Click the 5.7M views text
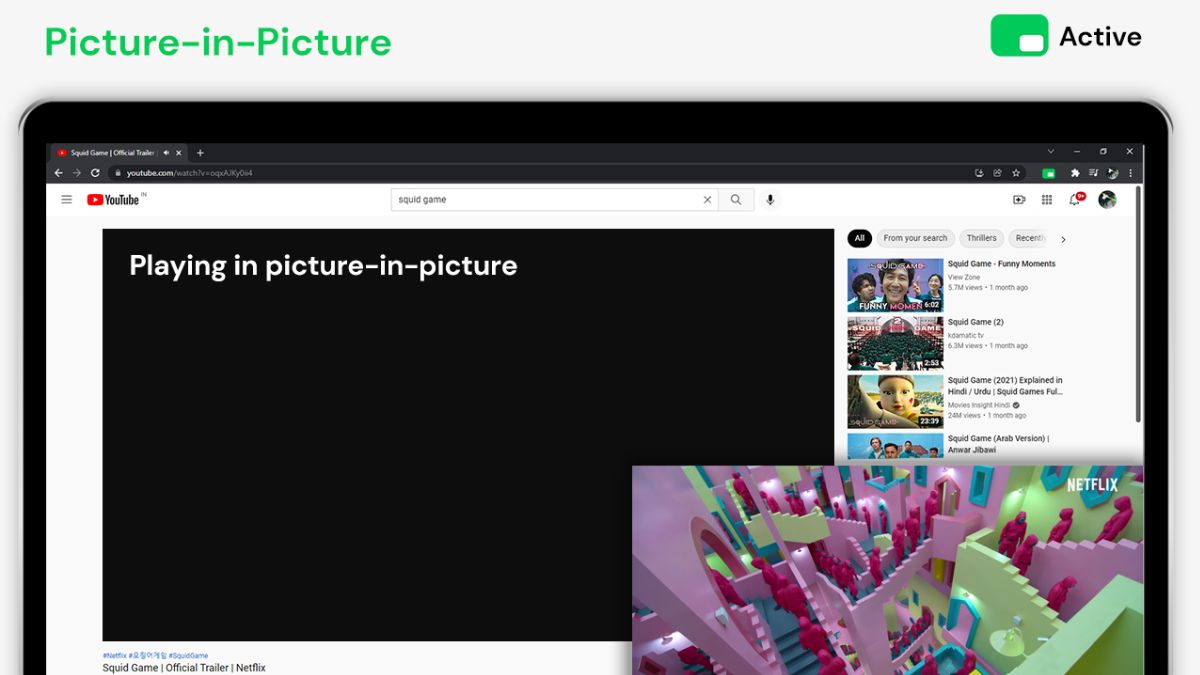This screenshot has height=675, width=1200. (x=965, y=288)
